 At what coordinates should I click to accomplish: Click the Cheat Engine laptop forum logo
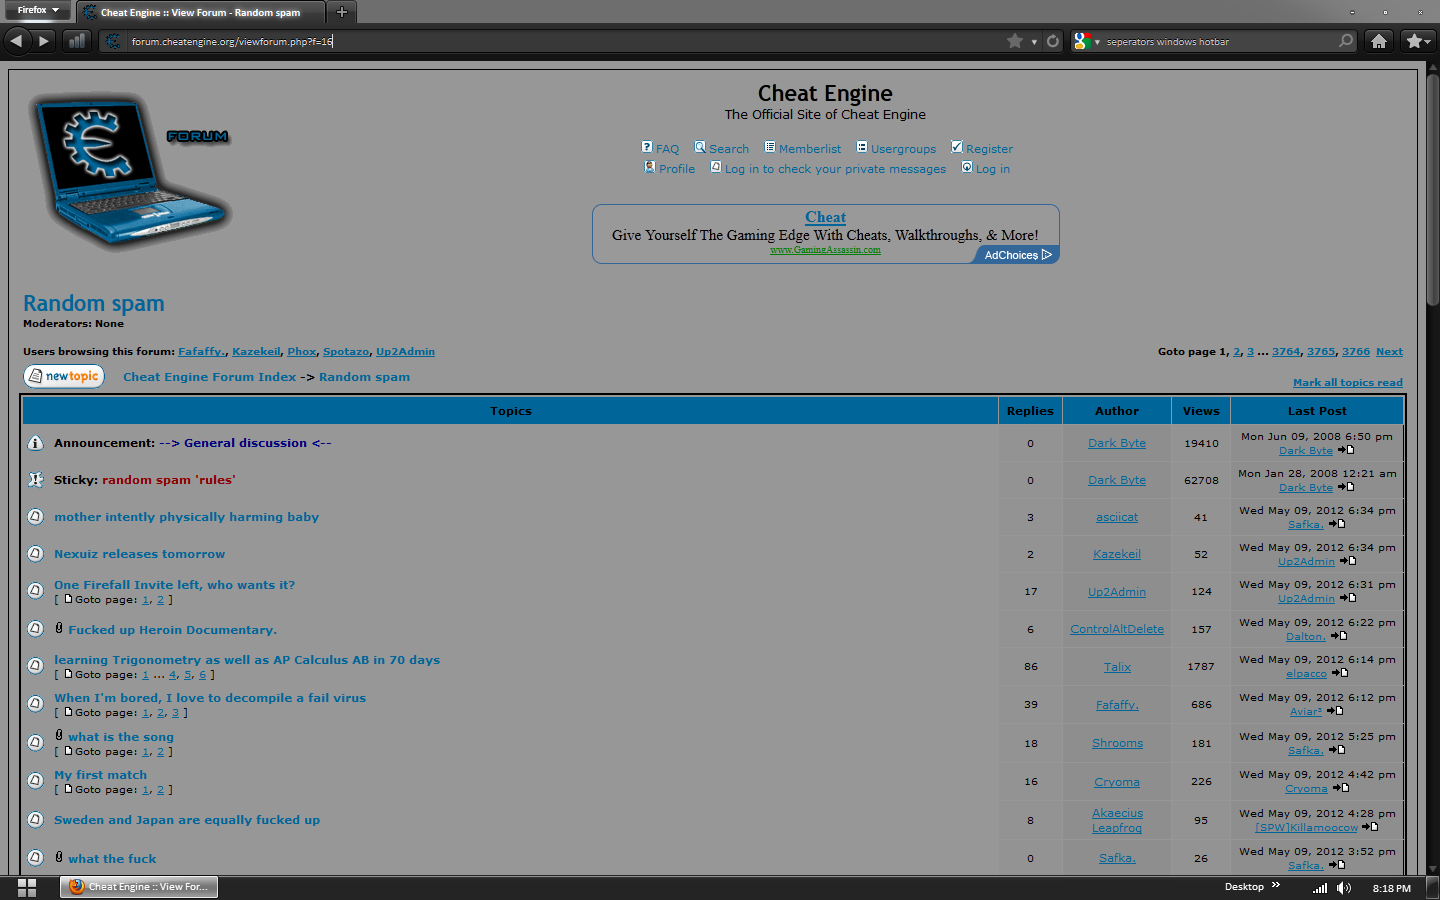point(130,170)
